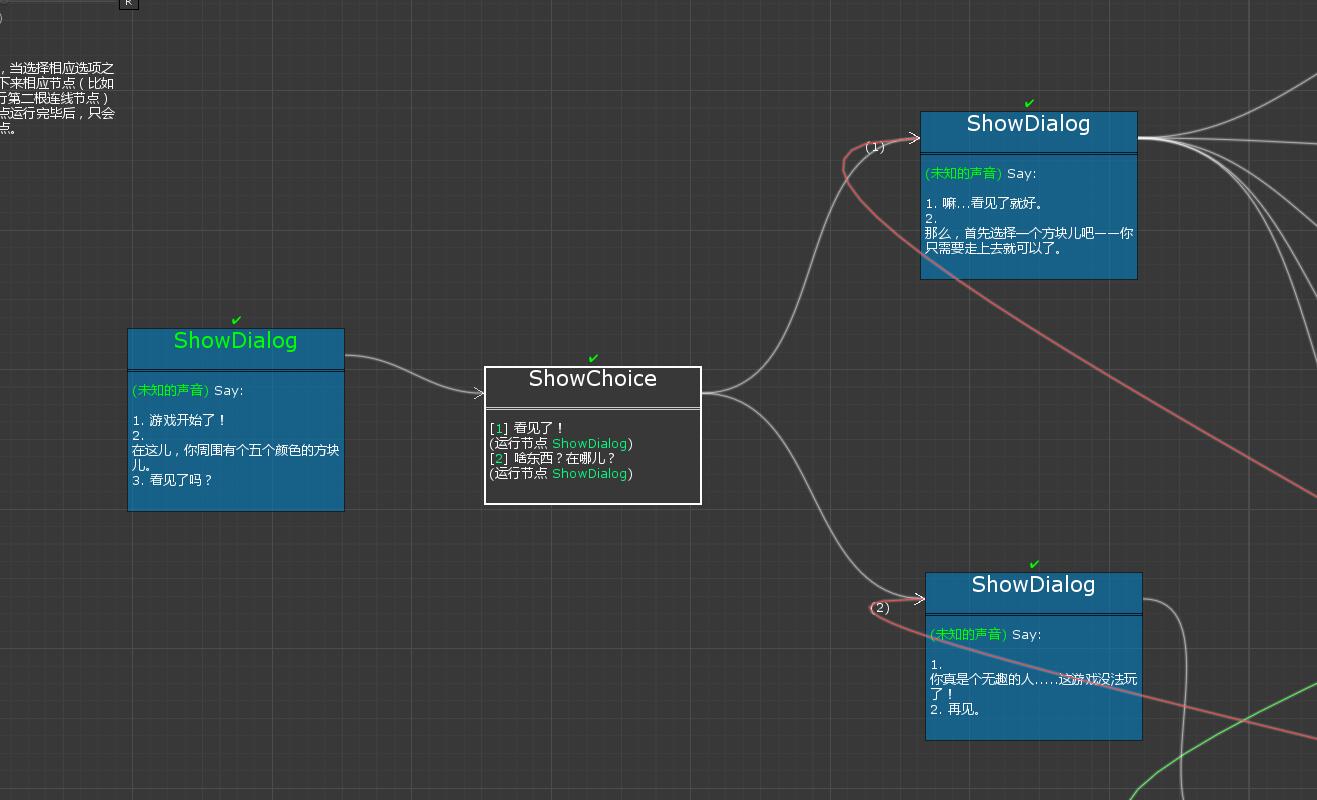This screenshot has width=1317, height=800.
Task: Click the (1) connection label
Action: pyautogui.click(x=875, y=147)
